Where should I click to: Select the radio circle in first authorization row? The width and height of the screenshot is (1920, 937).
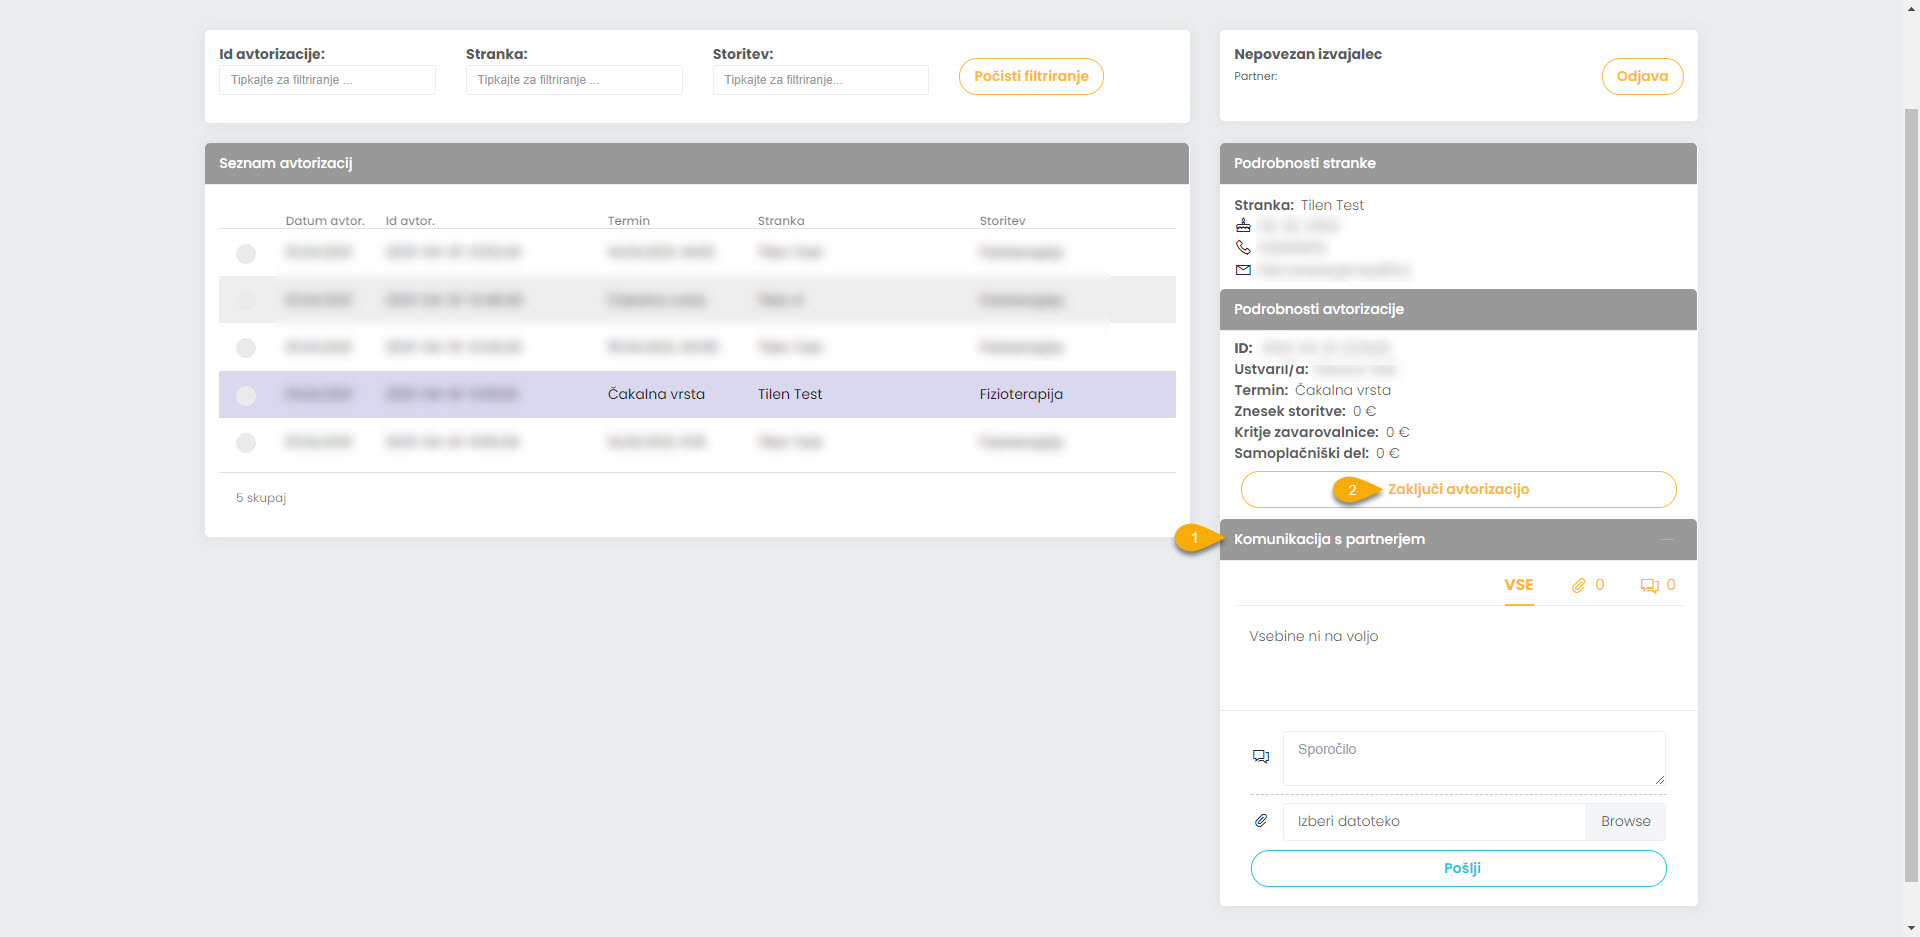coord(246,253)
